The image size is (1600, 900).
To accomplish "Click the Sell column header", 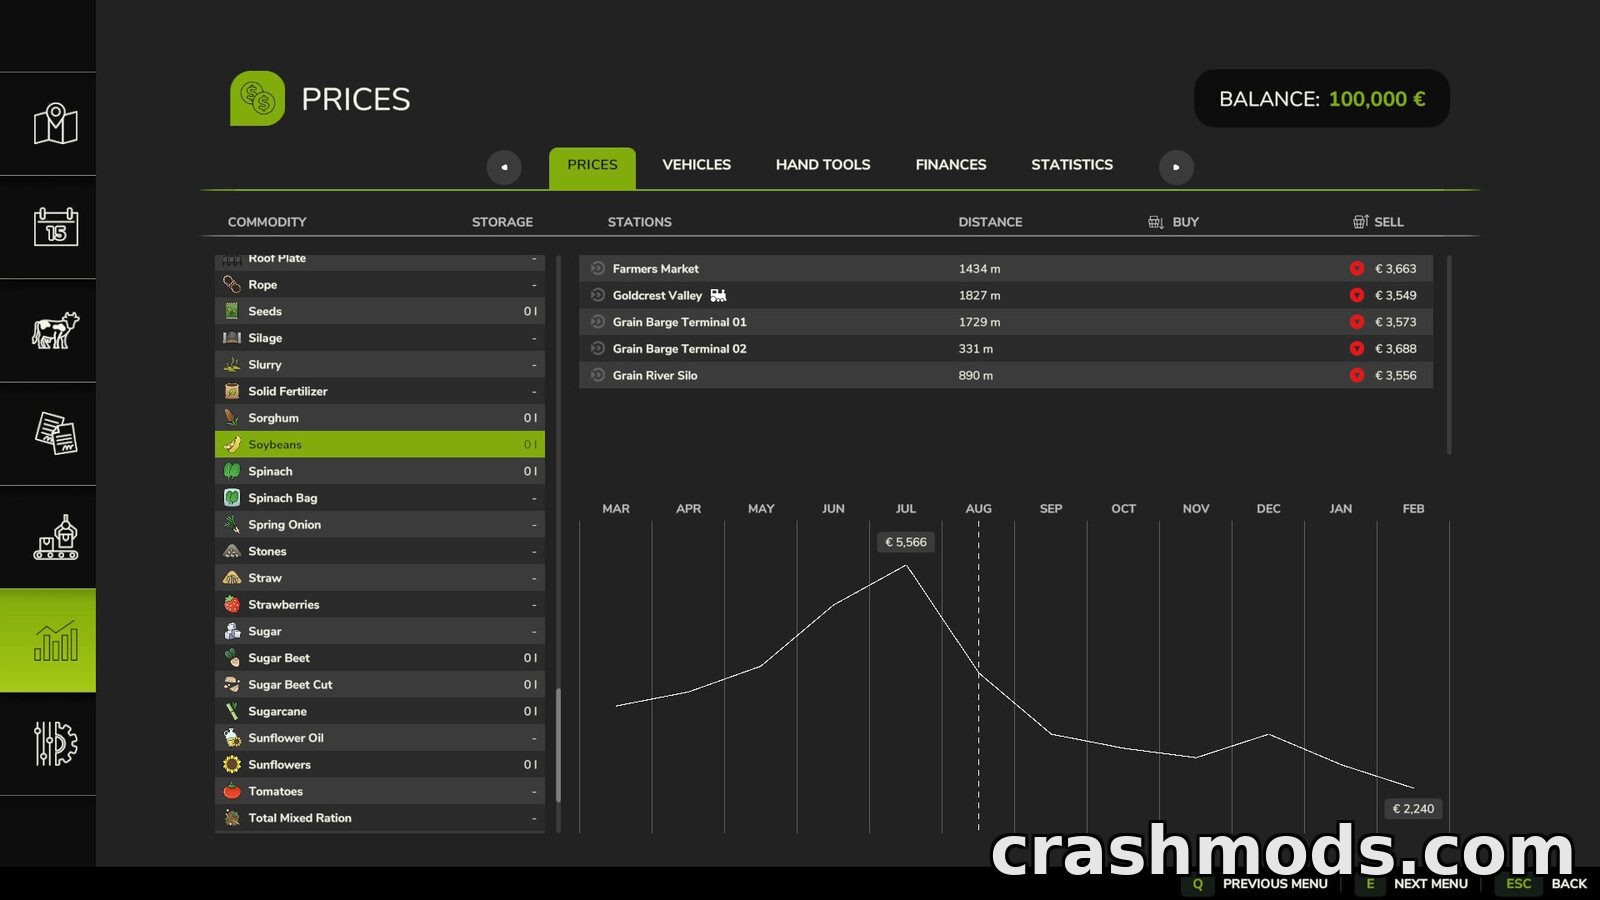I will [1378, 221].
